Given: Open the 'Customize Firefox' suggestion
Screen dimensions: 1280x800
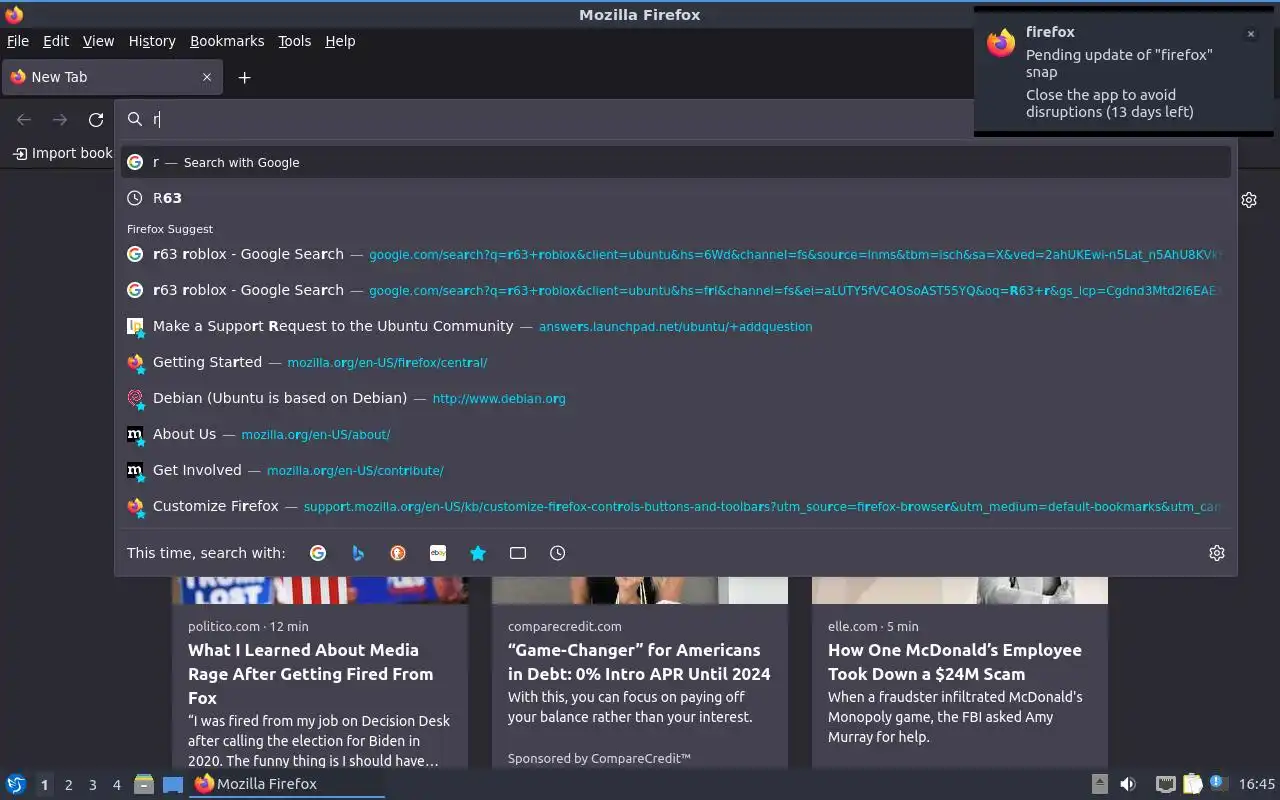Looking at the screenshot, I should [676, 506].
